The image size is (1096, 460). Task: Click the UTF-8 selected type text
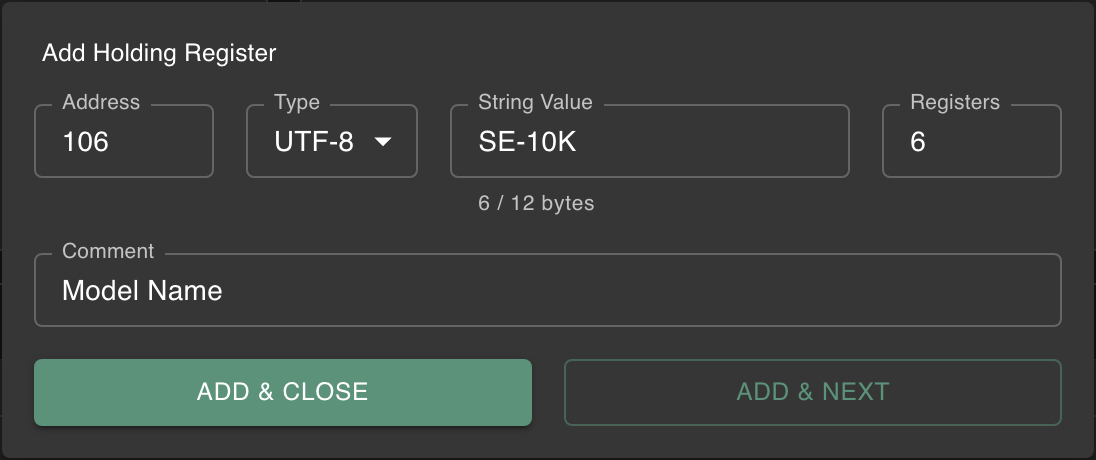click(x=314, y=142)
